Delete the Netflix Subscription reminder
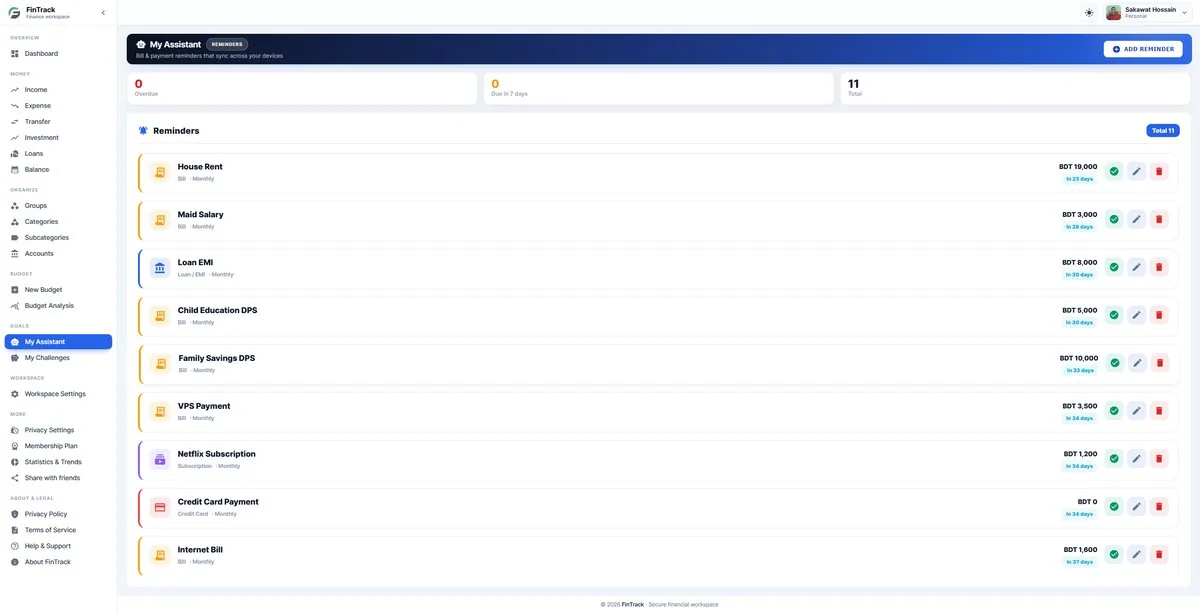The image size is (1200, 613). 1159,459
